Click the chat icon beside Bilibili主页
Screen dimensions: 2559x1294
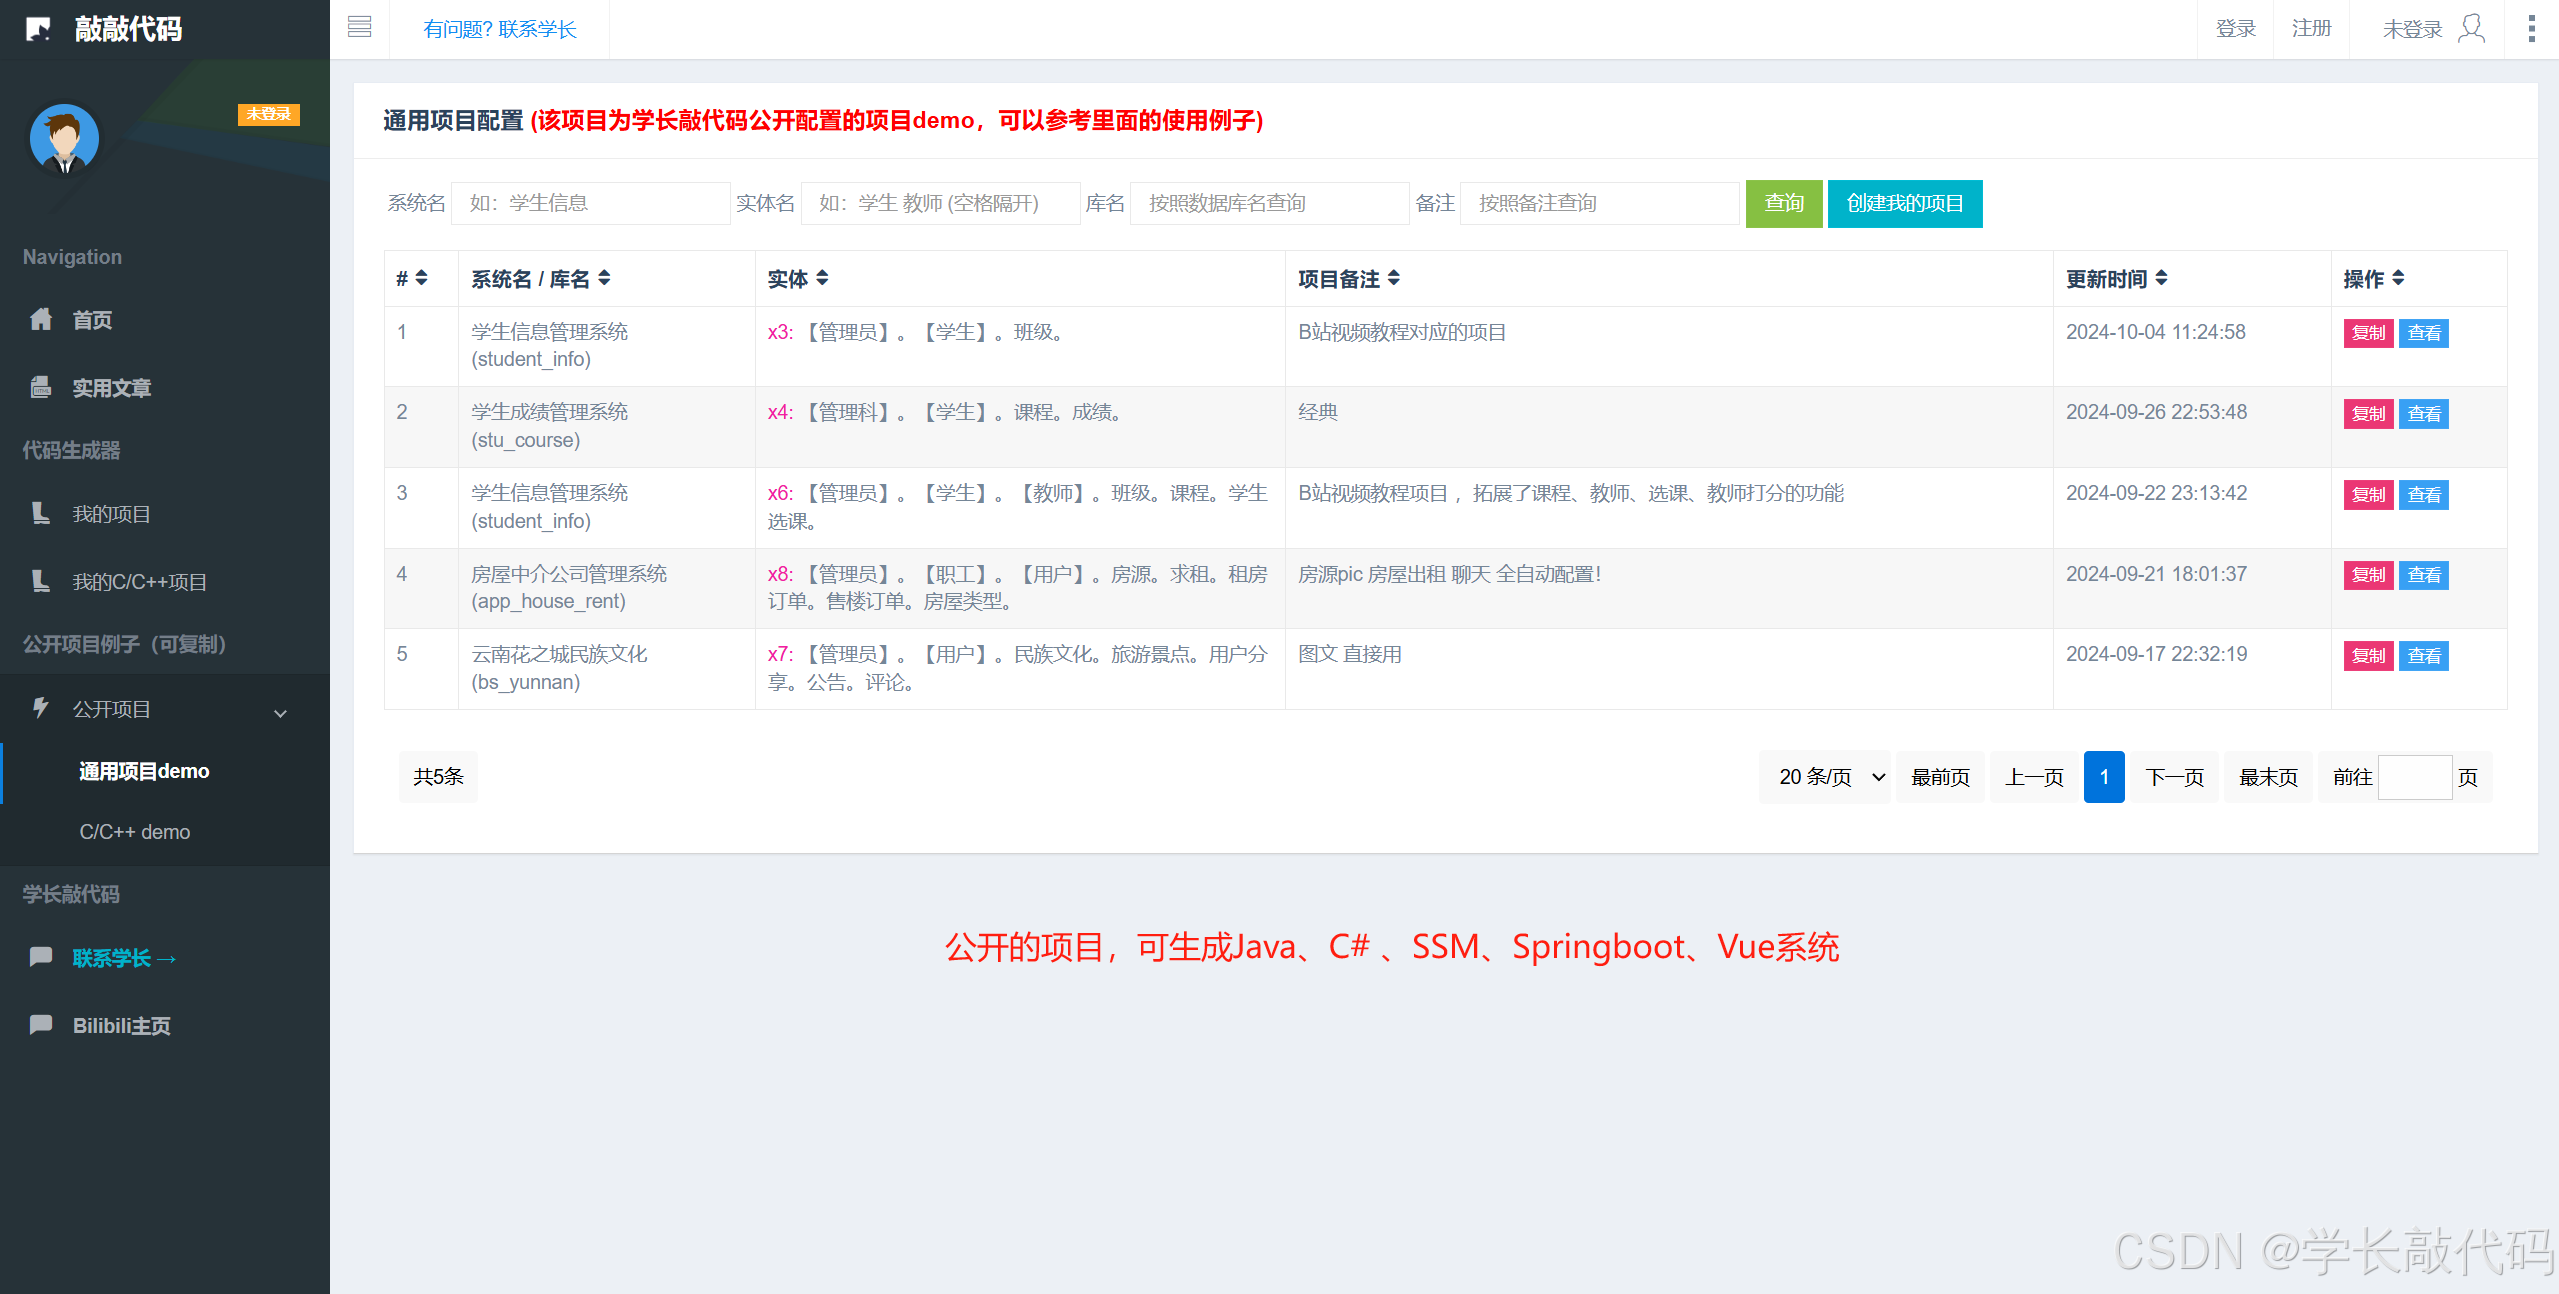(41, 1024)
